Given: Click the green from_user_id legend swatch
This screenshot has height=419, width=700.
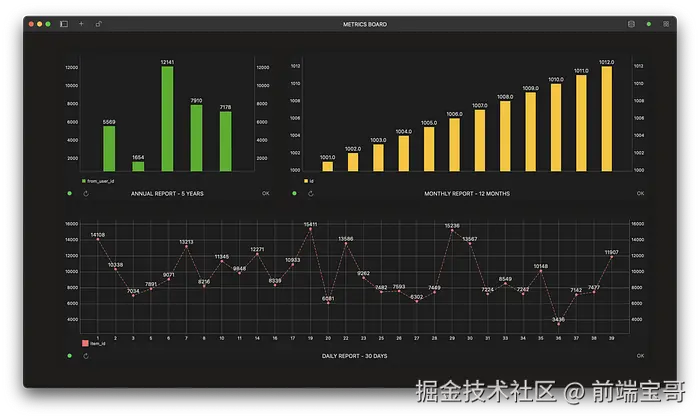Looking at the screenshot, I should point(83,181).
